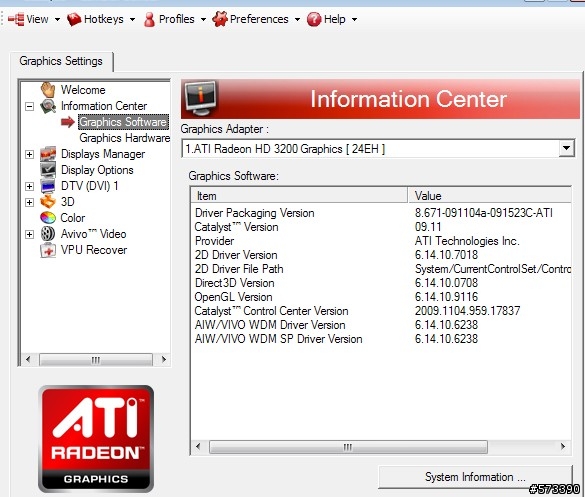Click the value 2009.1104.959.17837

(x=467, y=311)
